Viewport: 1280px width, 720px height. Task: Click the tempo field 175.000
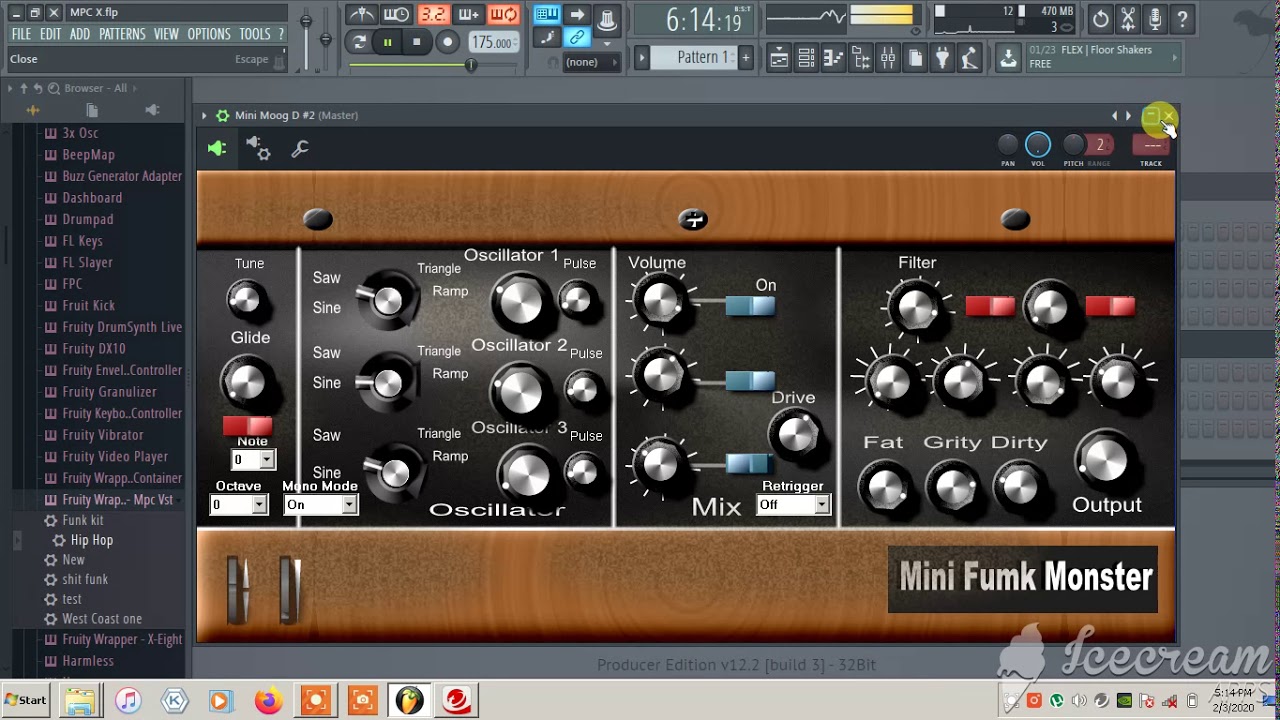point(493,43)
